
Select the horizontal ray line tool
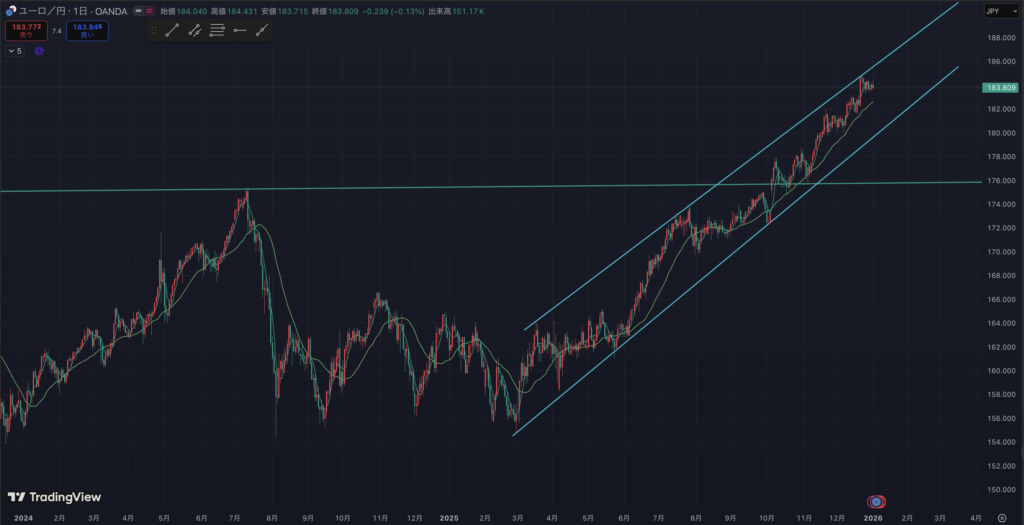[239, 30]
